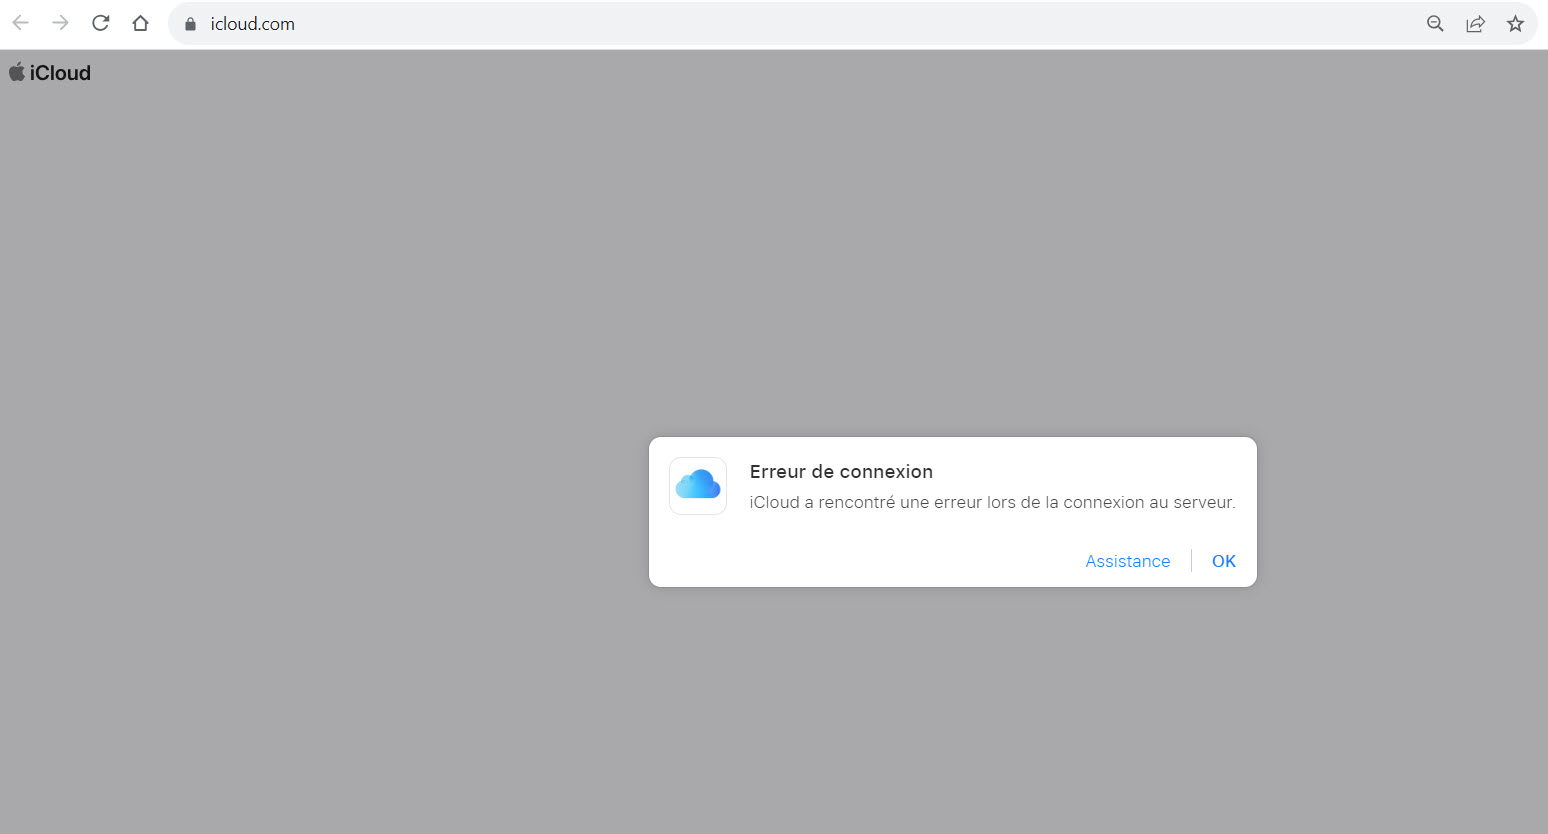Image resolution: width=1548 pixels, height=834 pixels.
Task: Go forward using the browser forward arrow
Action: pos(61,23)
